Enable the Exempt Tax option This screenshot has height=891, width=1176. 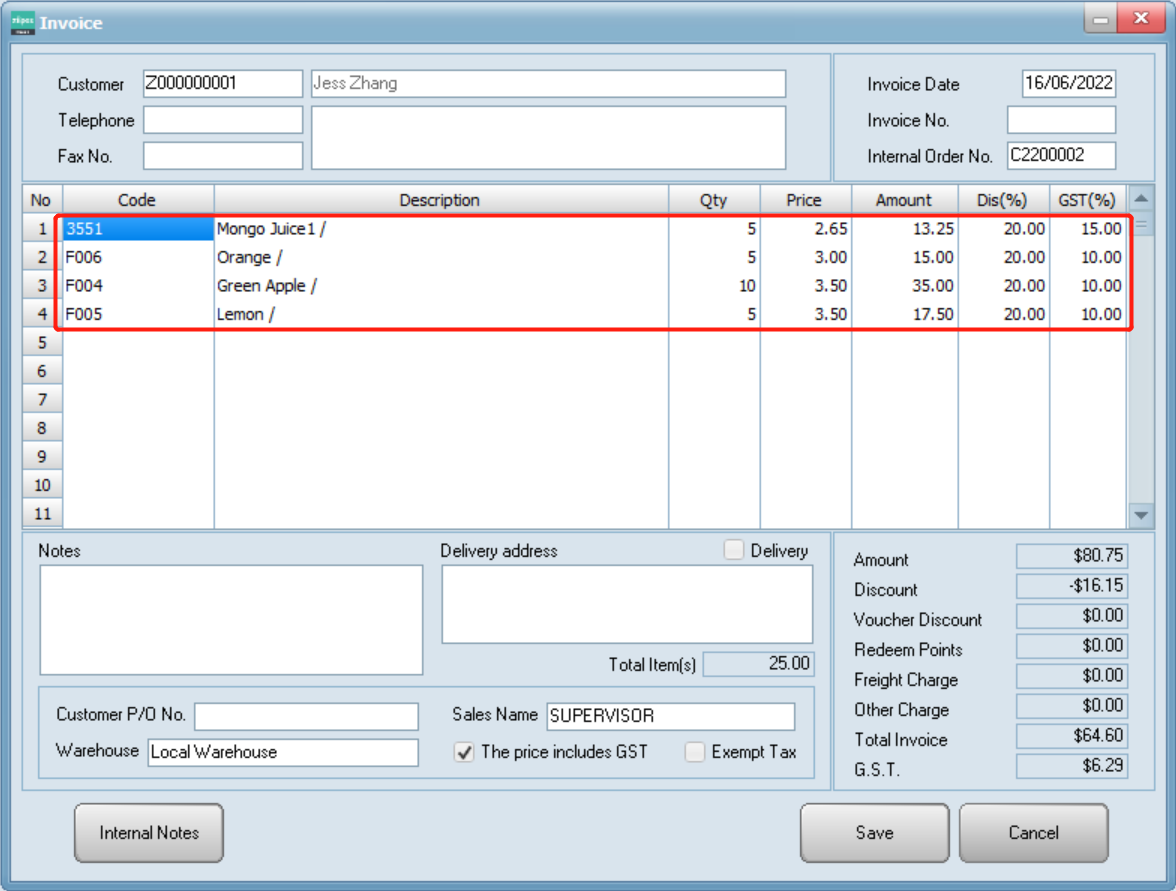695,752
